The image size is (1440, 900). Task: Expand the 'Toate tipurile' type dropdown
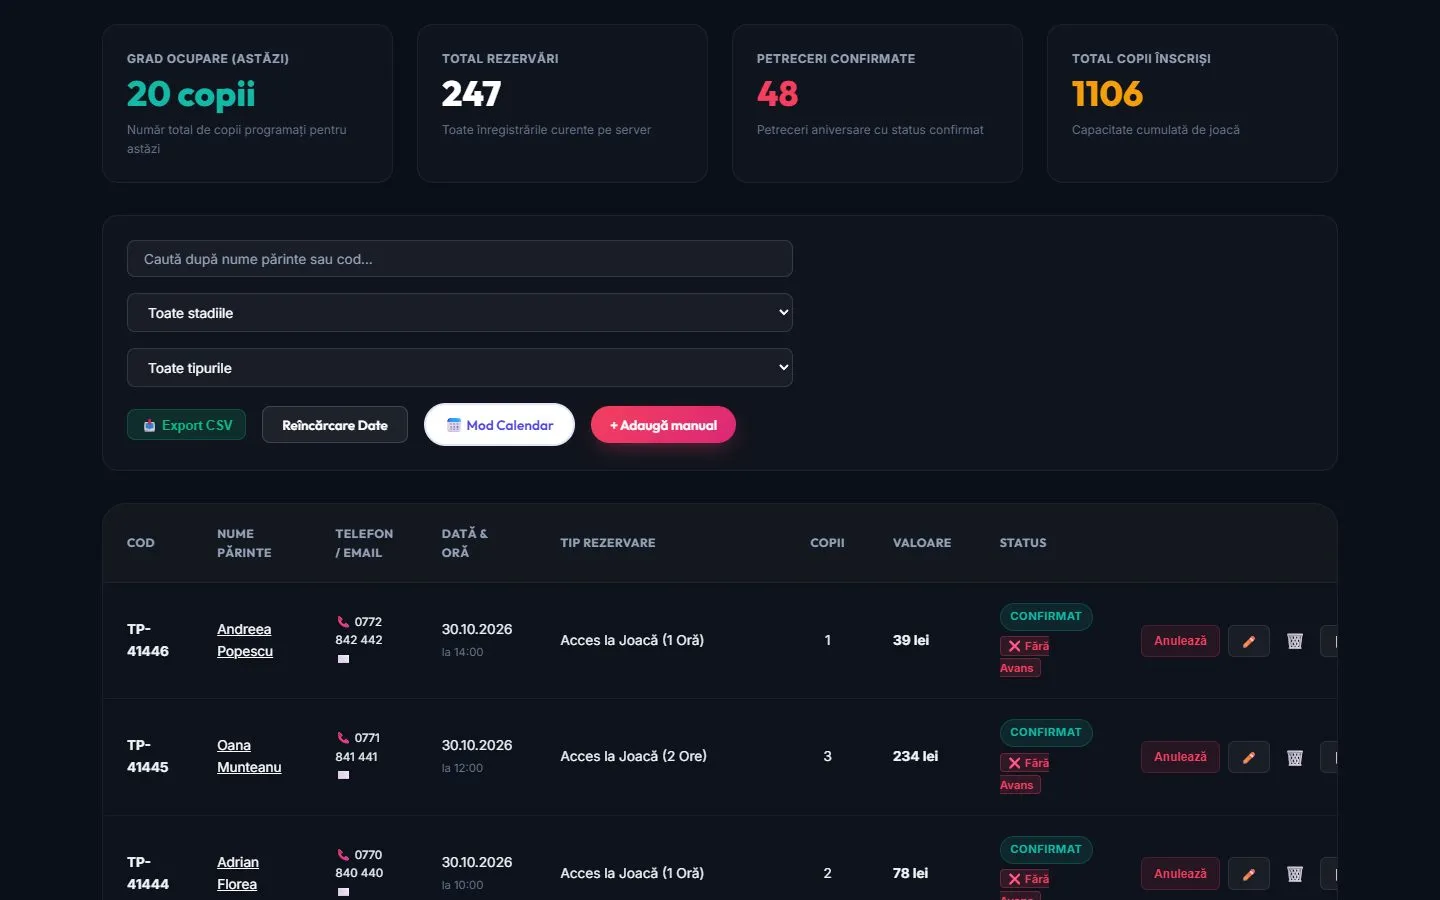pyautogui.click(x=460, y=368)
